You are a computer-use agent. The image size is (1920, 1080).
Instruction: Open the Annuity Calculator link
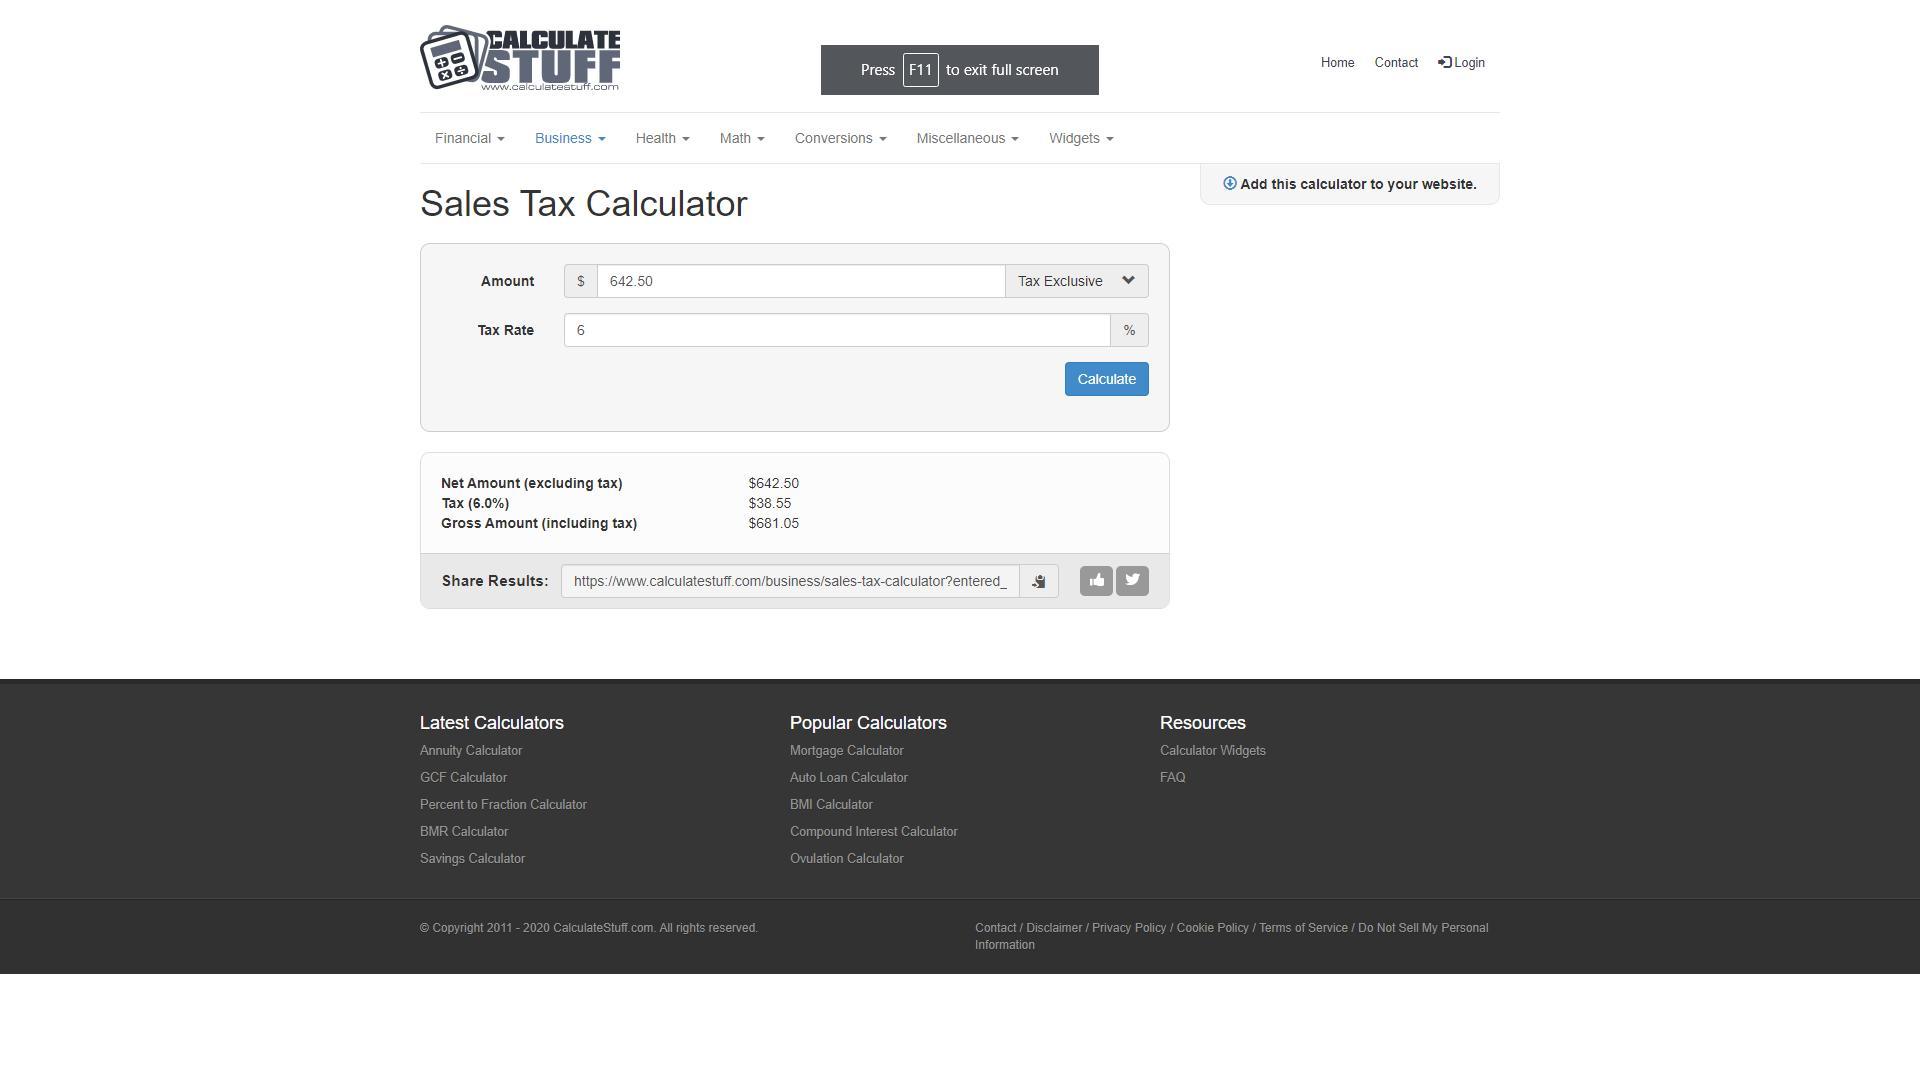click(x=470, y=751)
